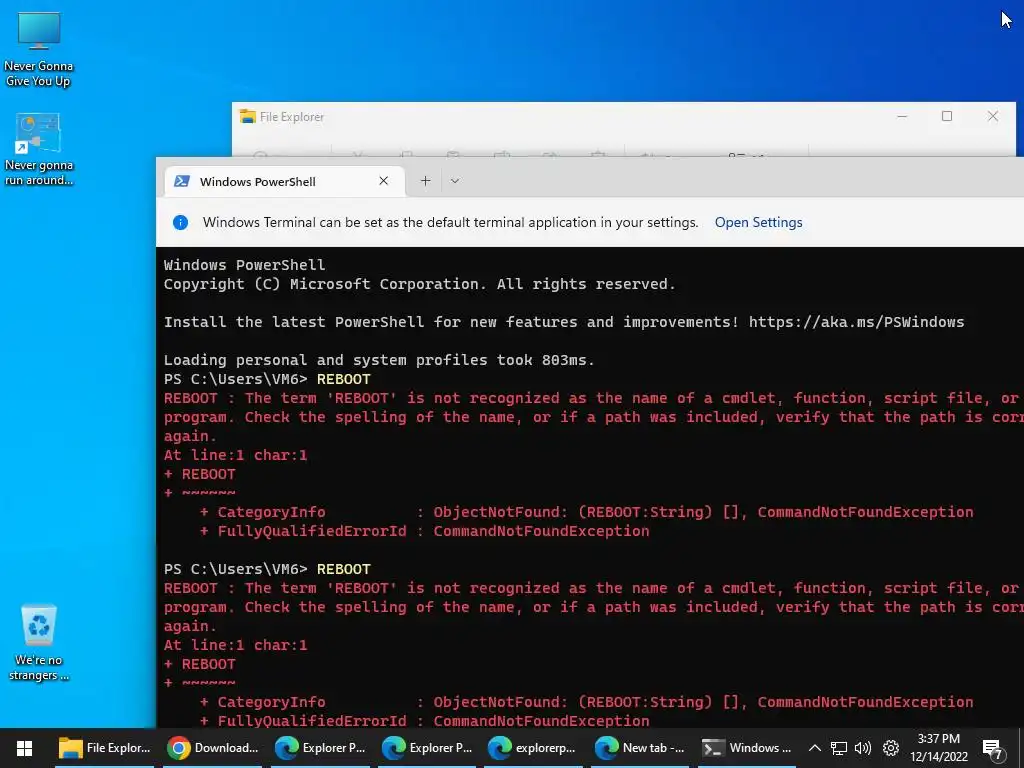Click the info icon in the notification bar
Screen dimensions: 1024x768
(180, 222)
